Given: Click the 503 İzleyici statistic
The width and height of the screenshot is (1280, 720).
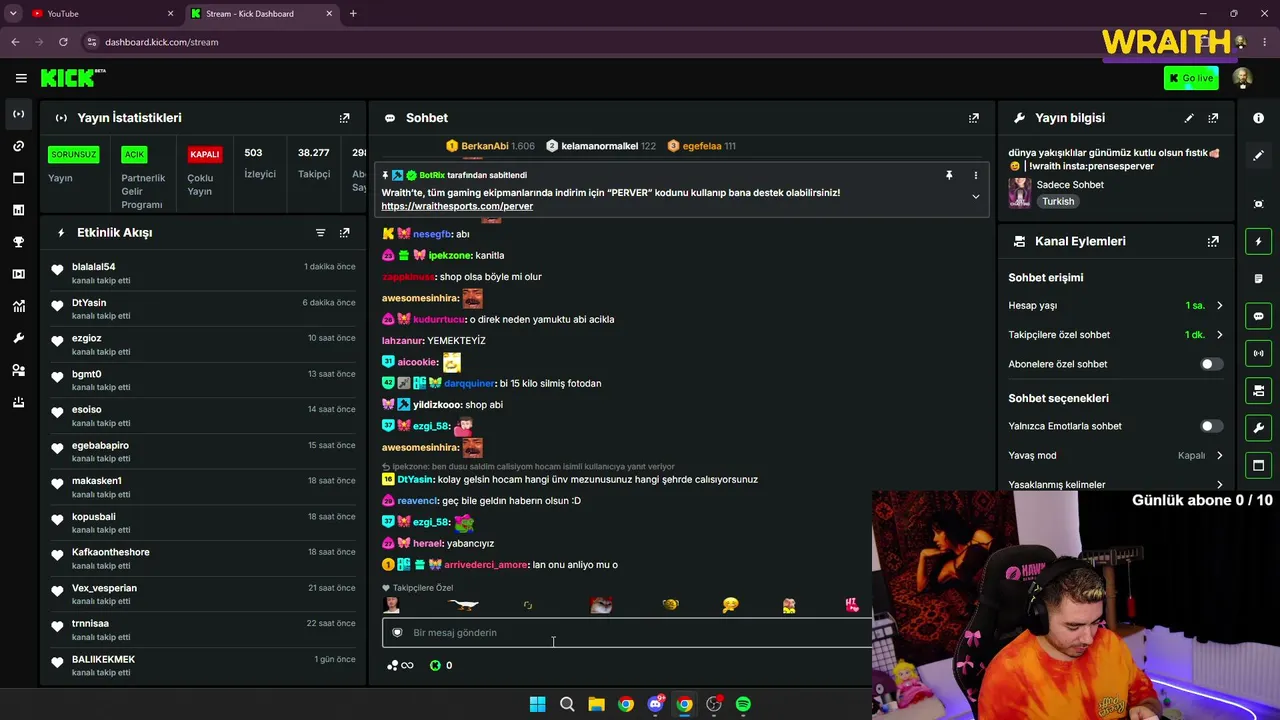Looking at the screenshot, I should click(x=260, y=163).
